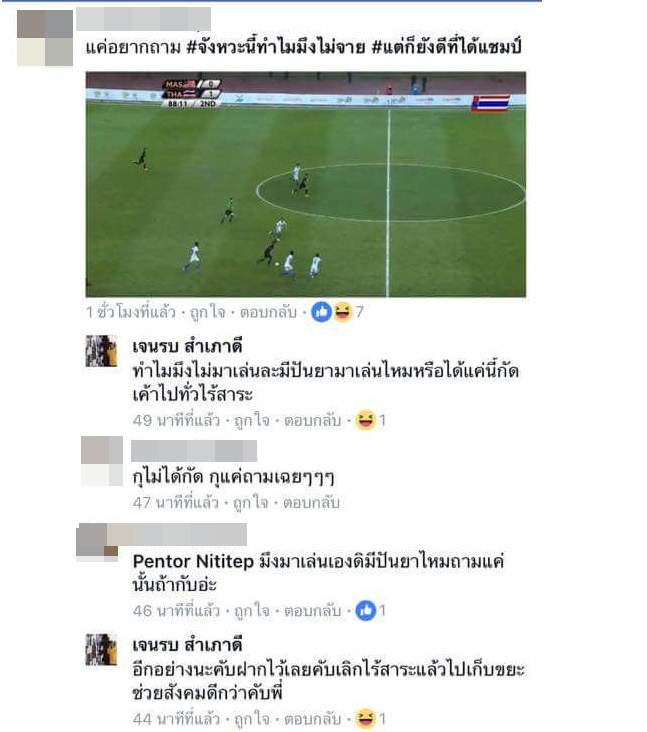
Task: Click the 1 ชั่วโมงที่แล้ว timestamp
Action: pos(131,312)
